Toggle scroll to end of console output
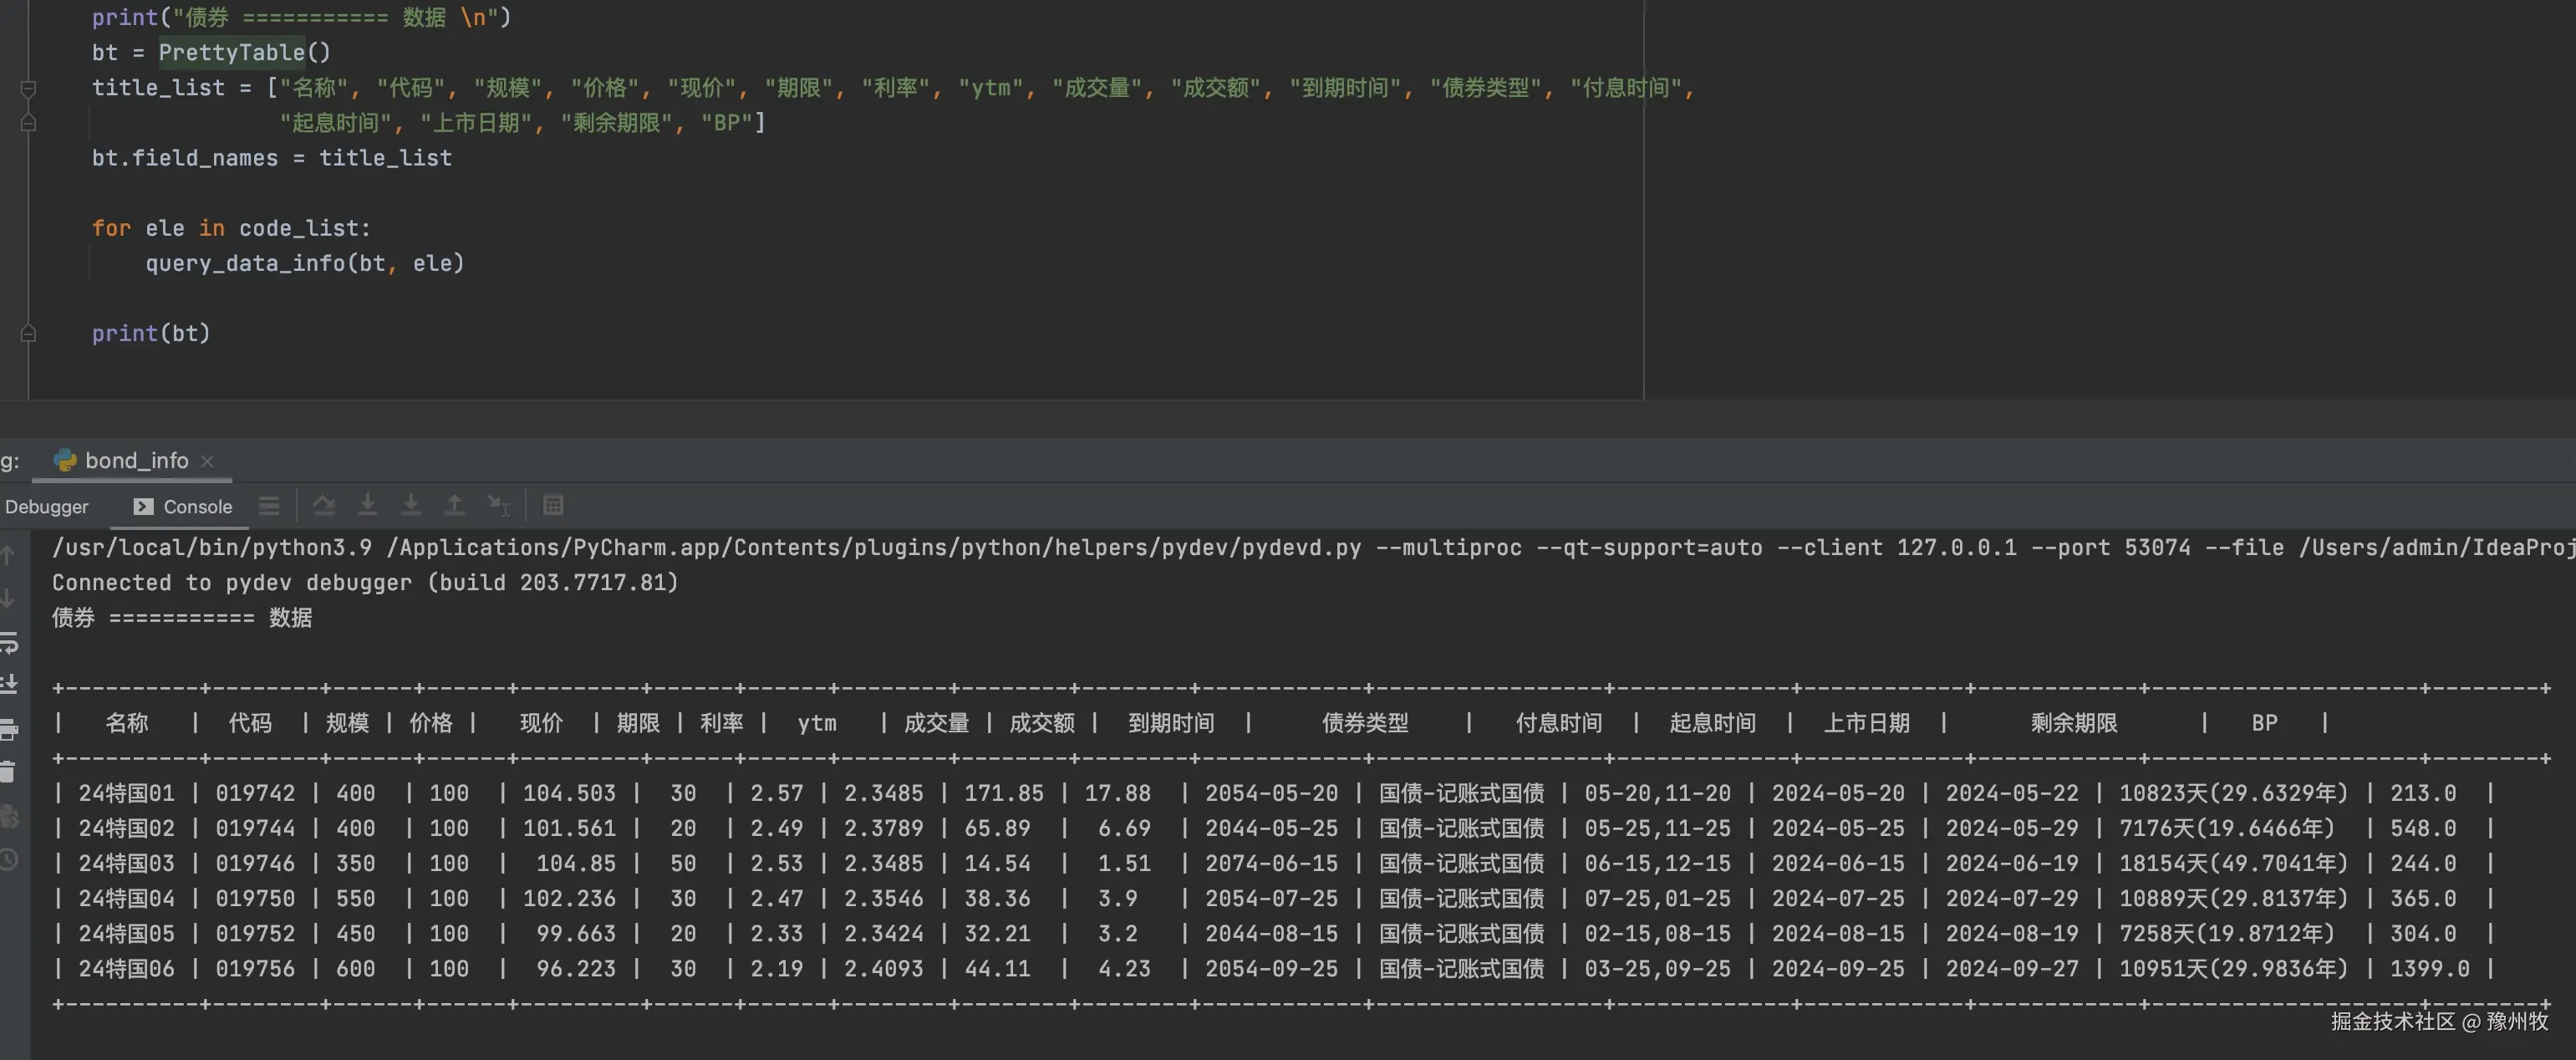Screen dimensions: 2576x1060 (9, 685)
